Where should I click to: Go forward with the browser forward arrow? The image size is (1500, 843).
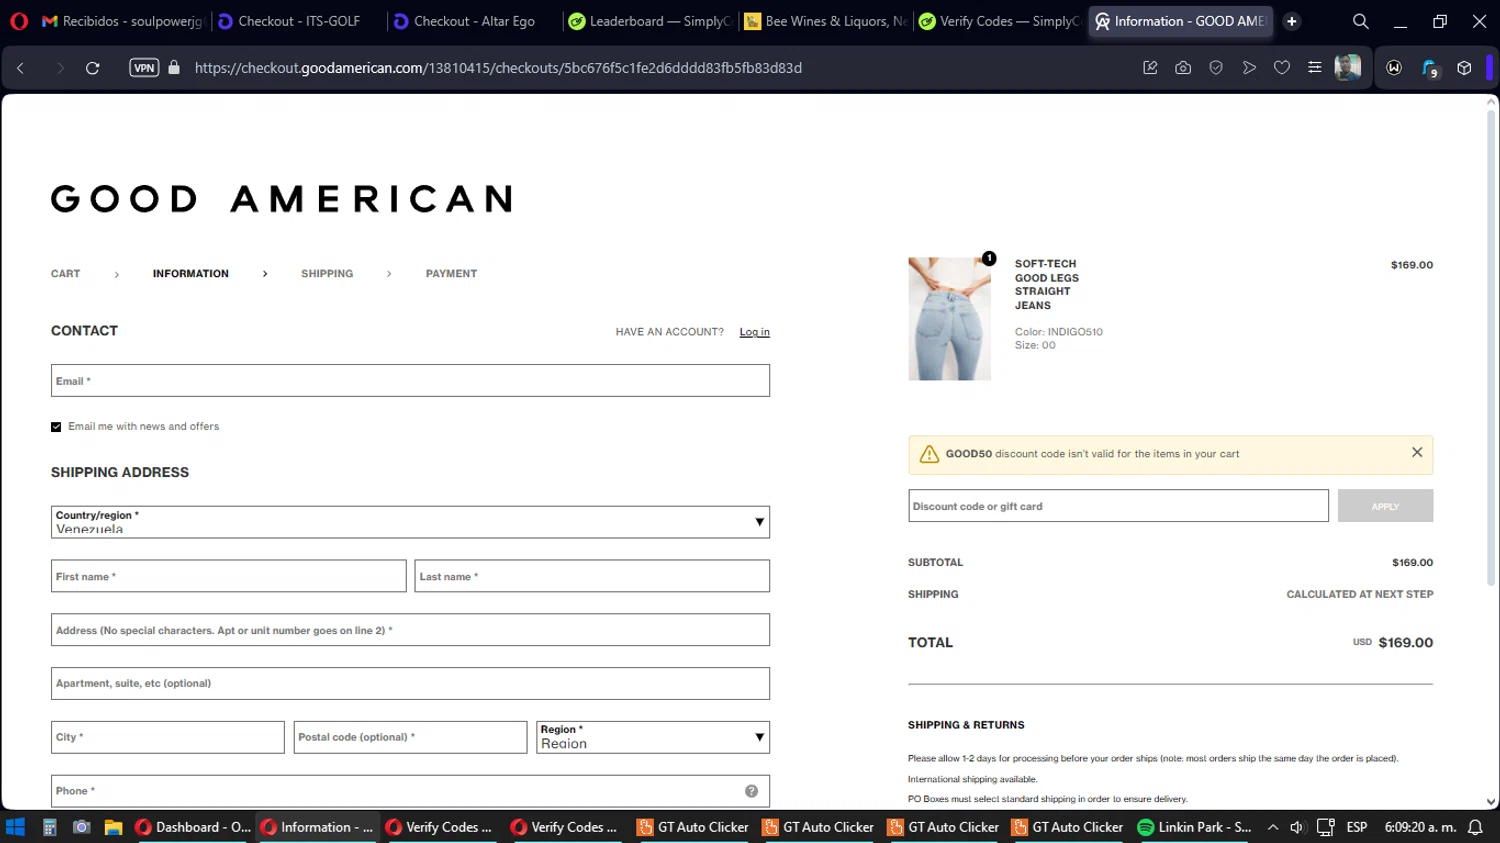(59, 68)
